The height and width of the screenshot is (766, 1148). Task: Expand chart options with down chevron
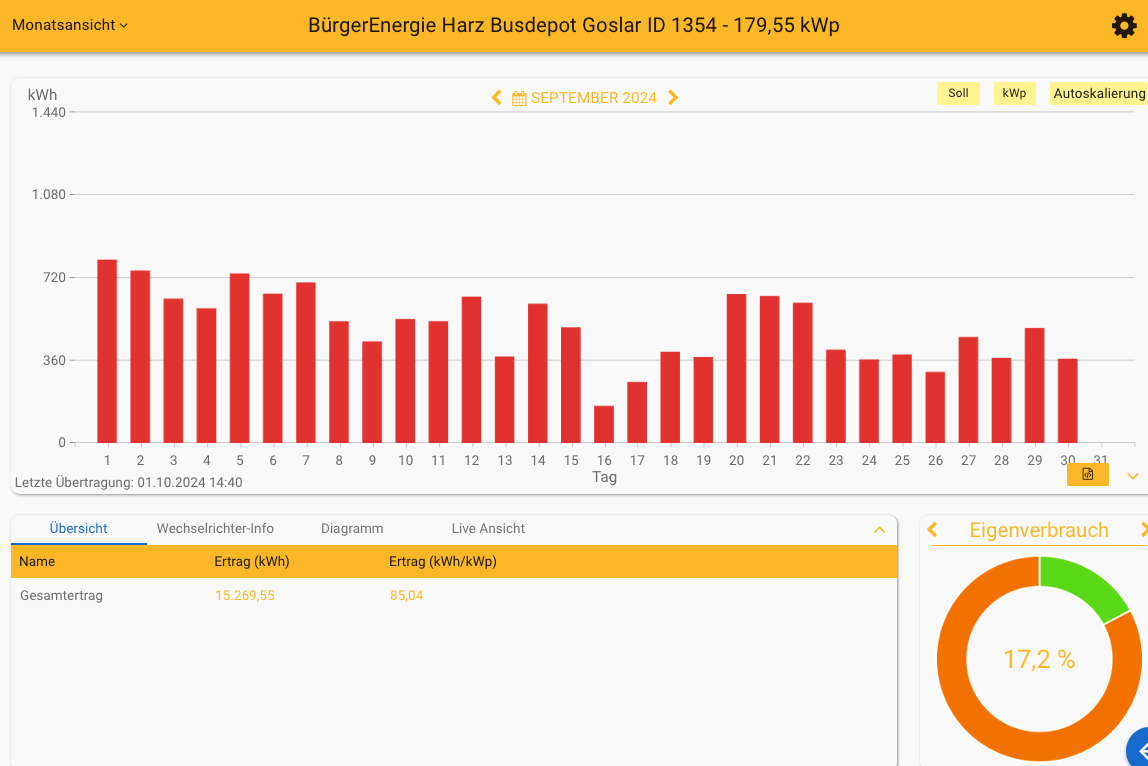pyautogui.click(x=1132, y=476)
